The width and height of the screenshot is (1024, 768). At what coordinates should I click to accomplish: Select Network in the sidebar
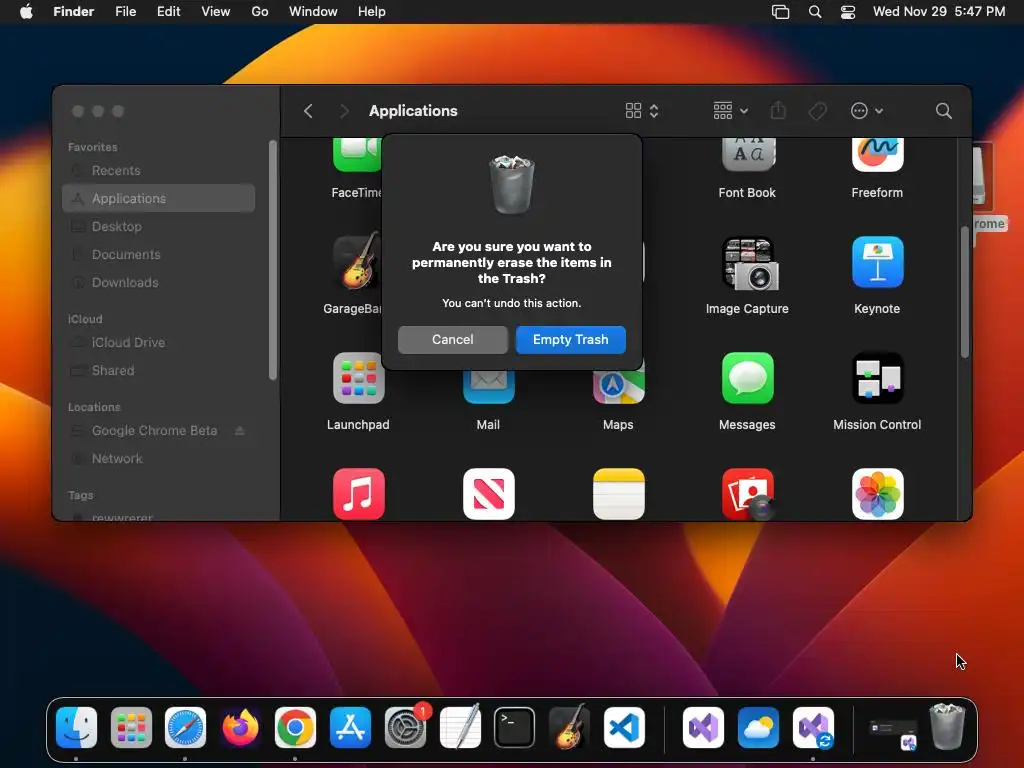click(159, 458)
